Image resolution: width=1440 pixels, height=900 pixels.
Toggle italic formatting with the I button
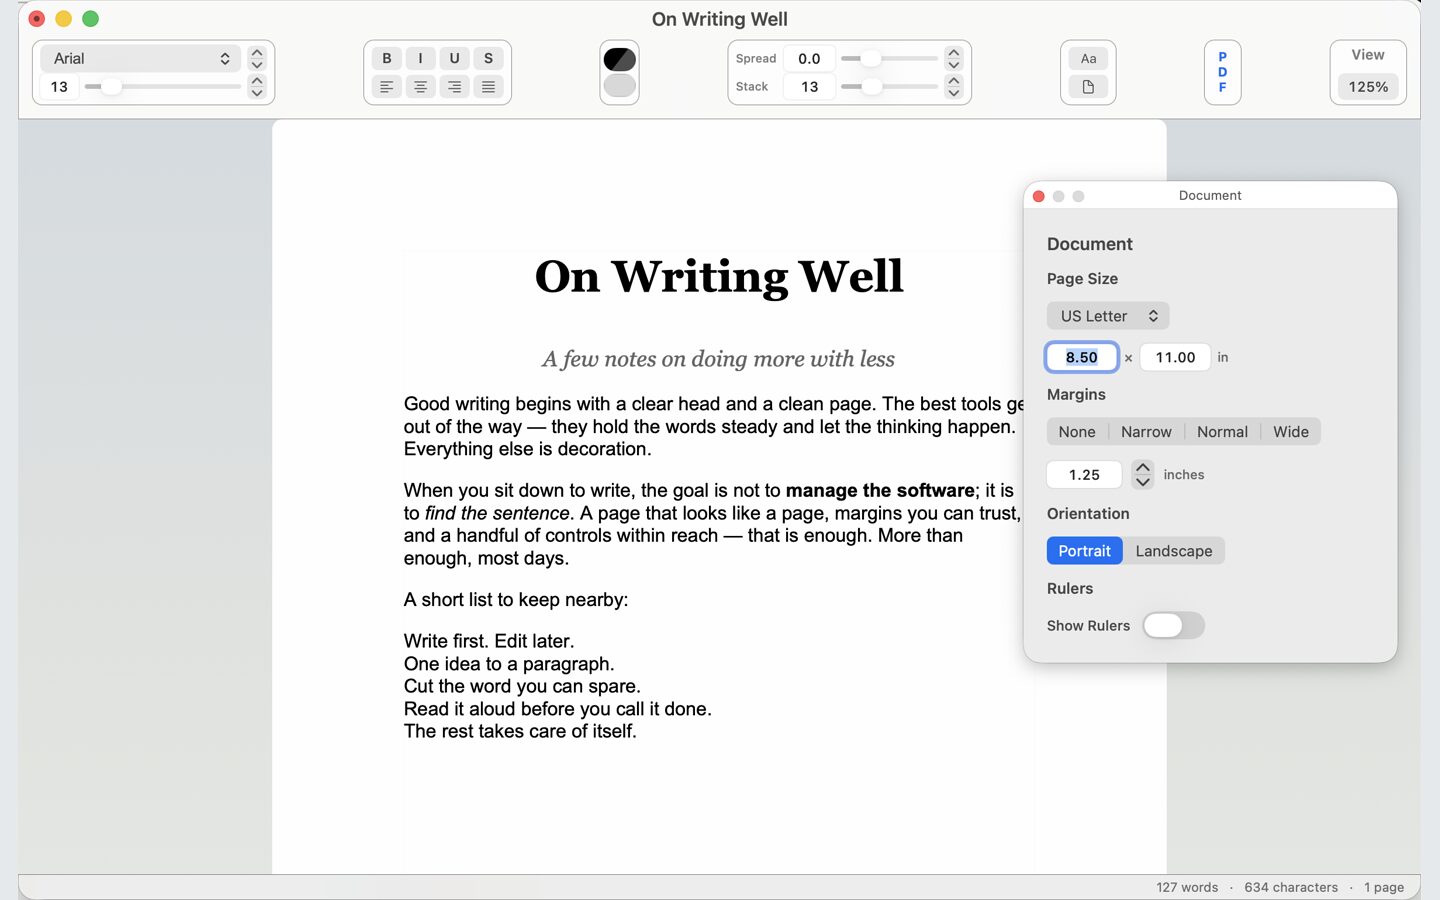pyautogui.click(x=420, y=58)
